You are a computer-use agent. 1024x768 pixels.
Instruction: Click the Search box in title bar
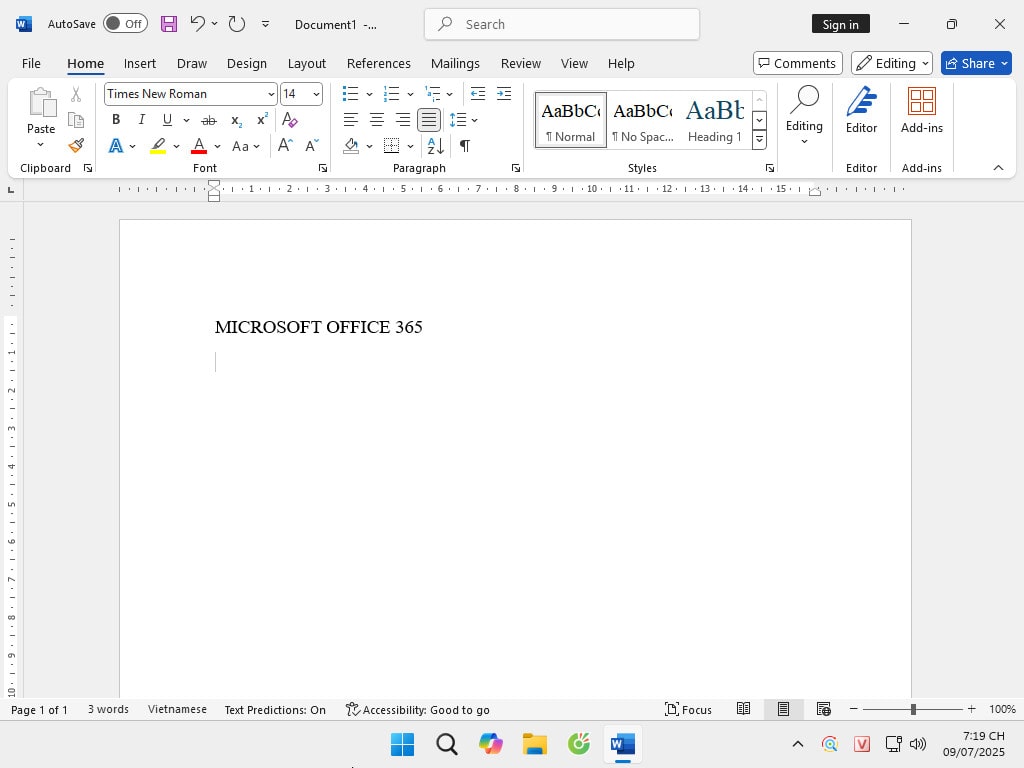(562, 24)
